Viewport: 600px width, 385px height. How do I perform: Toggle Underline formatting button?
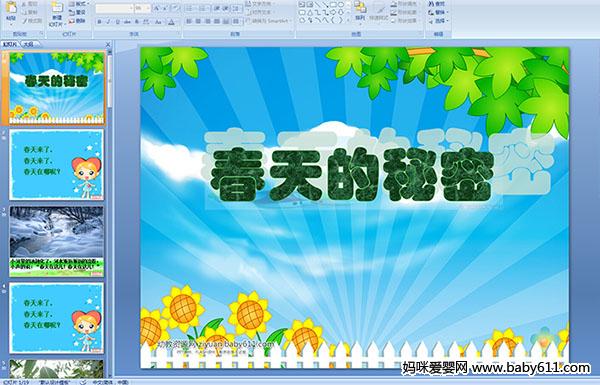tap(117, 22)
